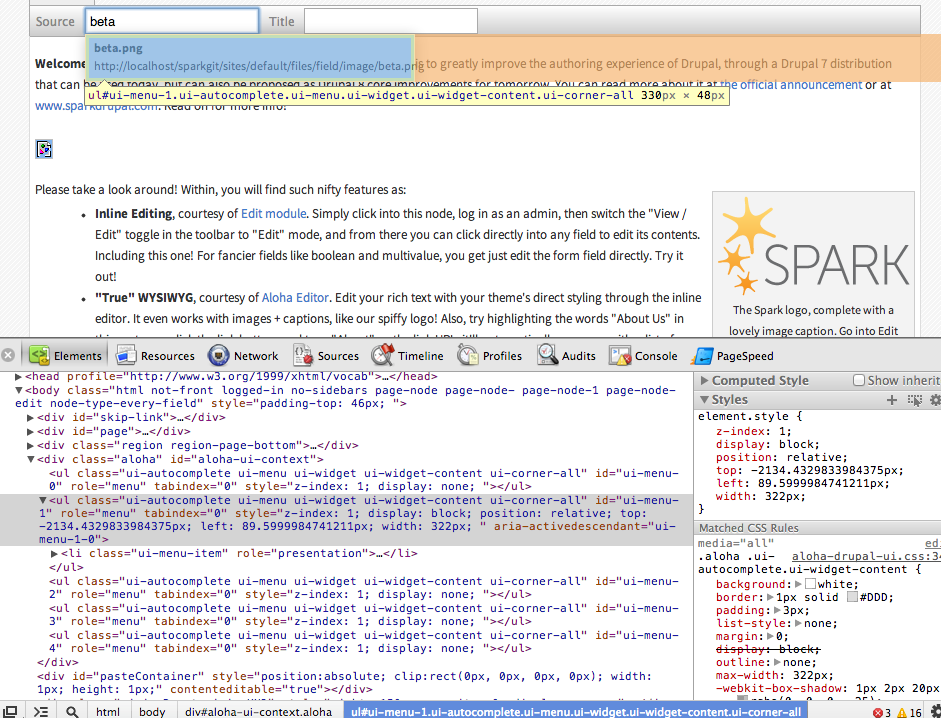Open the Audits panel
This screenshot has height=718, width=941.
coord(567,355)
